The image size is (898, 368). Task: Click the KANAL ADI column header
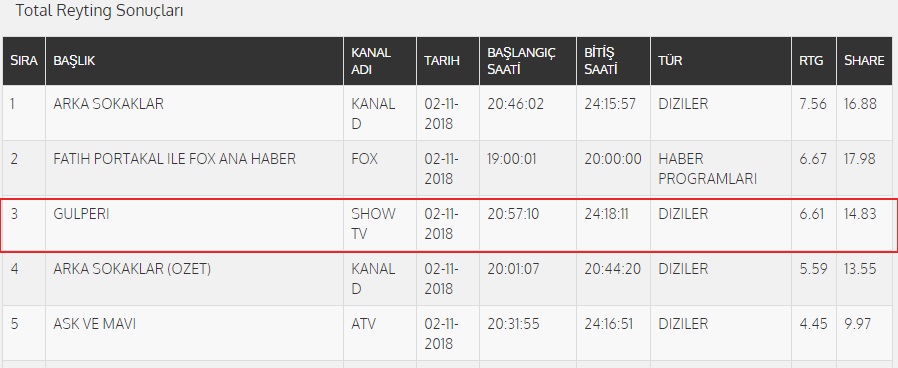click(380, 61)
